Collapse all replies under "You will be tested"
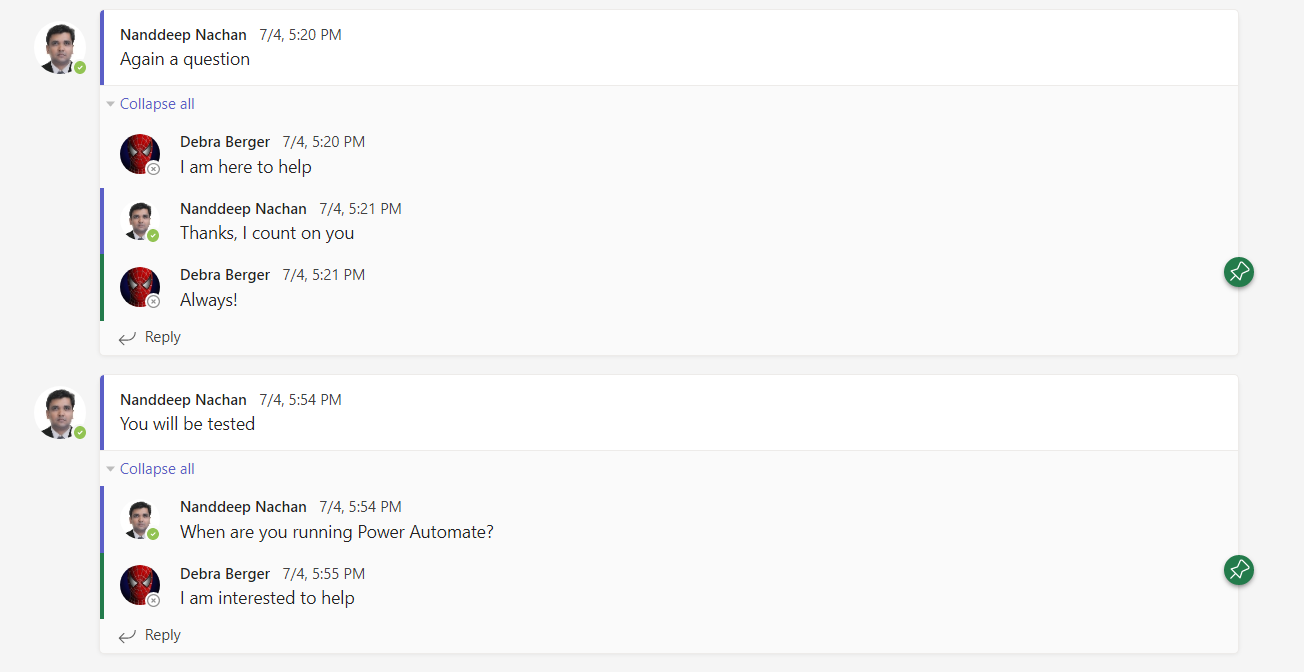The image size is (1304, 672). (157, 469)
